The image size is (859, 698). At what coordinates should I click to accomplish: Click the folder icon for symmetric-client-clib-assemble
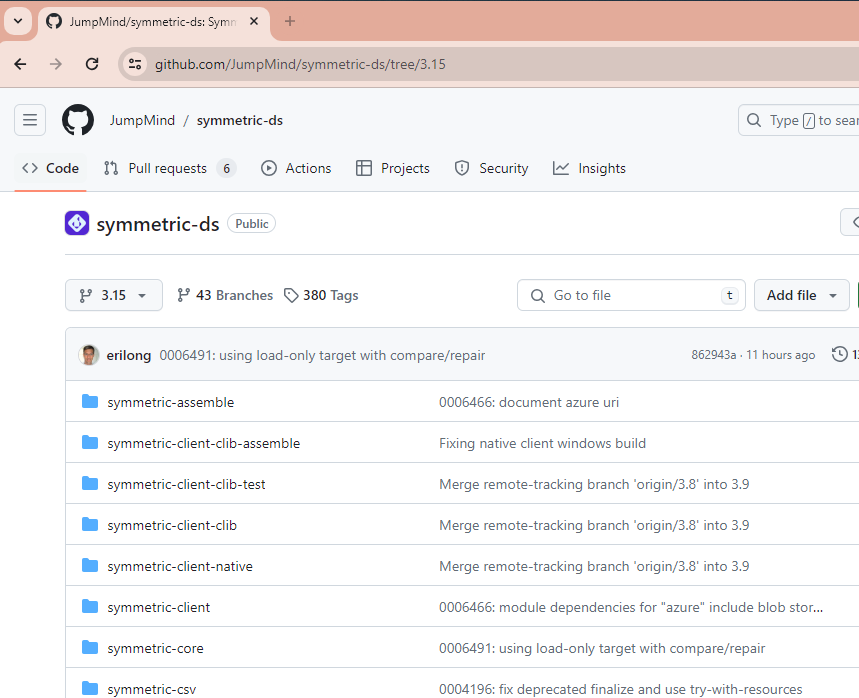[x=90, y=443]
